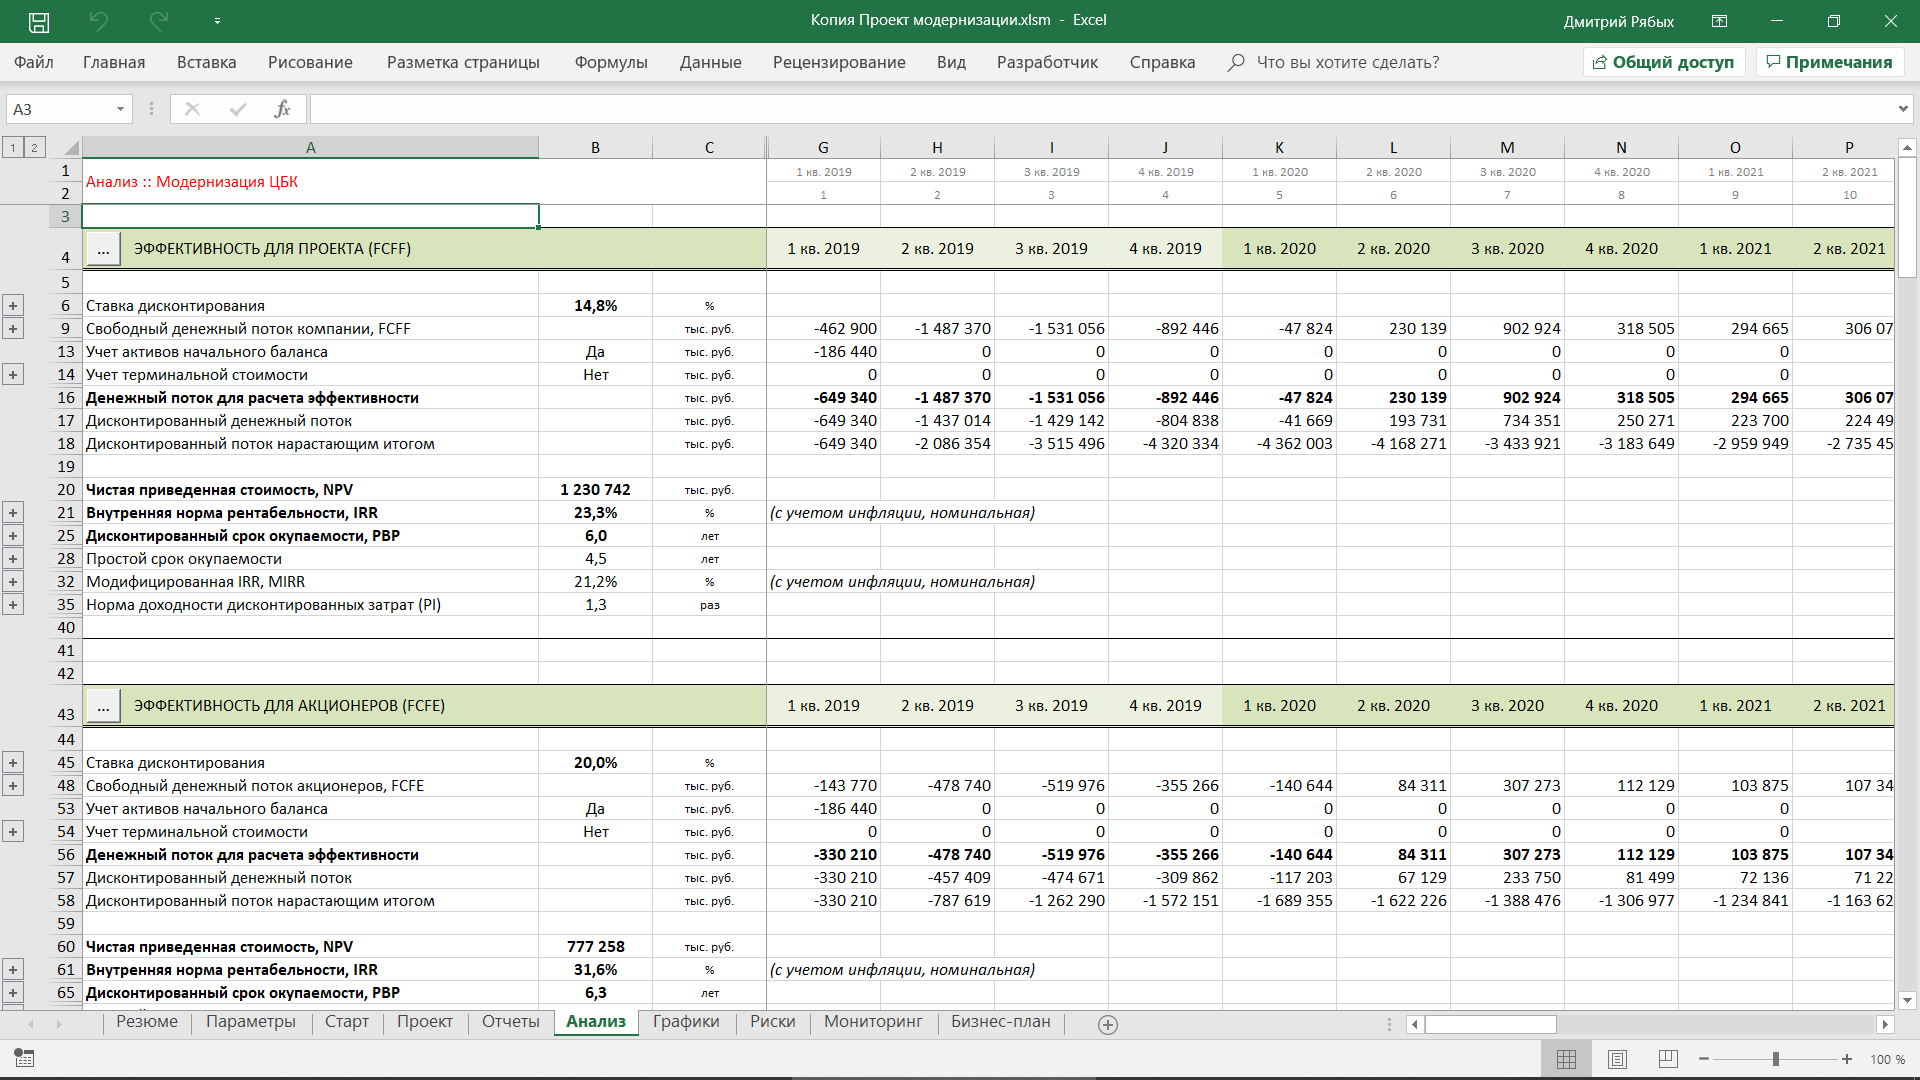Switch to the Графики sheet tab
The image size is (1920, 1080).
point(686,1022)
